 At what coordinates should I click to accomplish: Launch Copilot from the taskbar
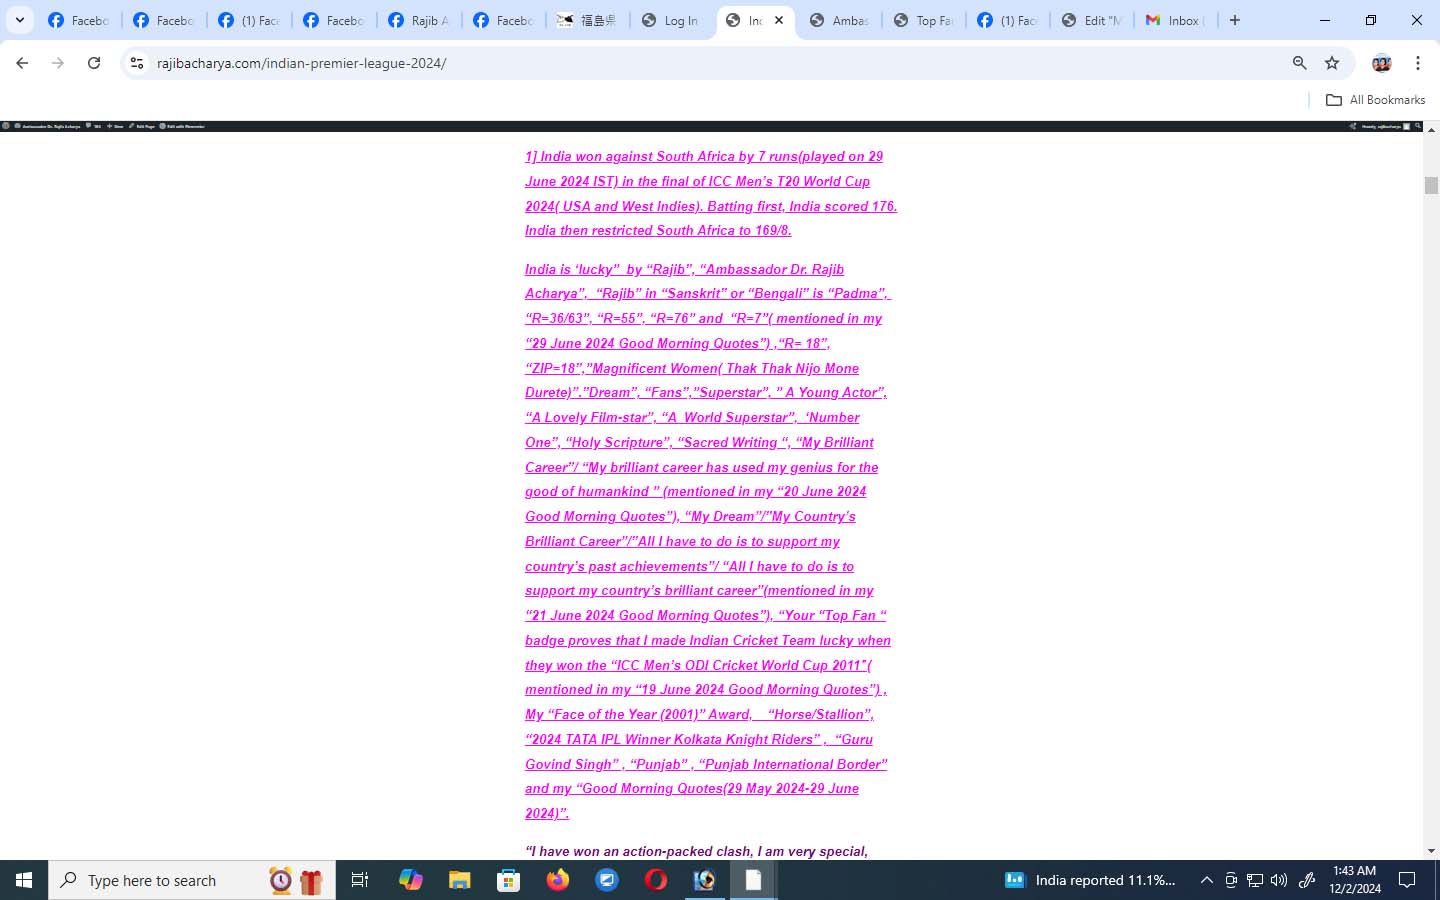(411, 880)
